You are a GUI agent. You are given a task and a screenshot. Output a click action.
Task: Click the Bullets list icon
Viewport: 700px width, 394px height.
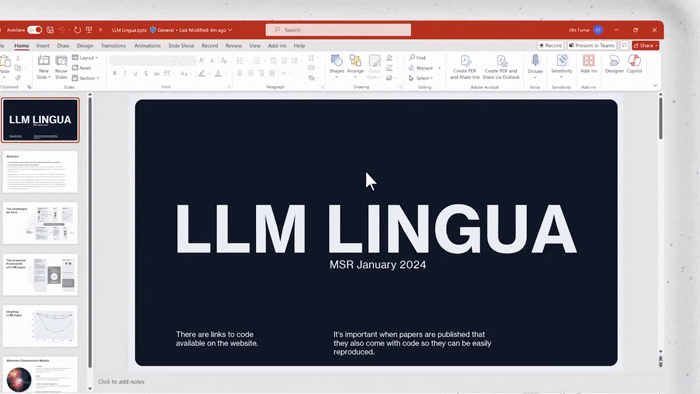[x=240, y=61]
